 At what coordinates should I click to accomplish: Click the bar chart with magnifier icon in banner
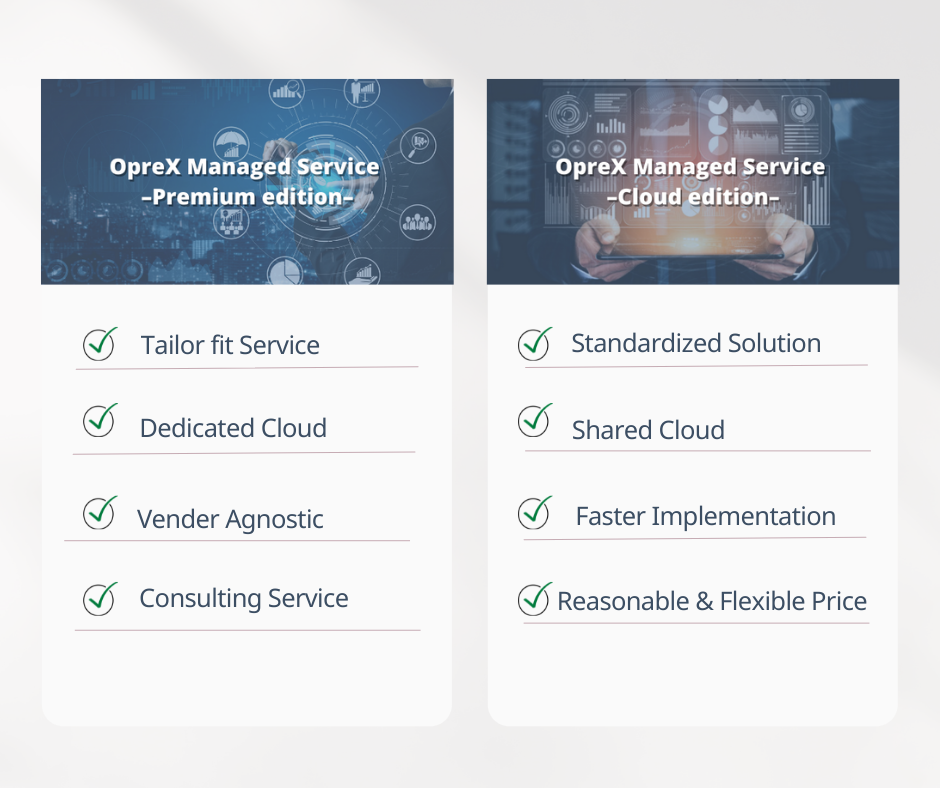click(286, 89)
